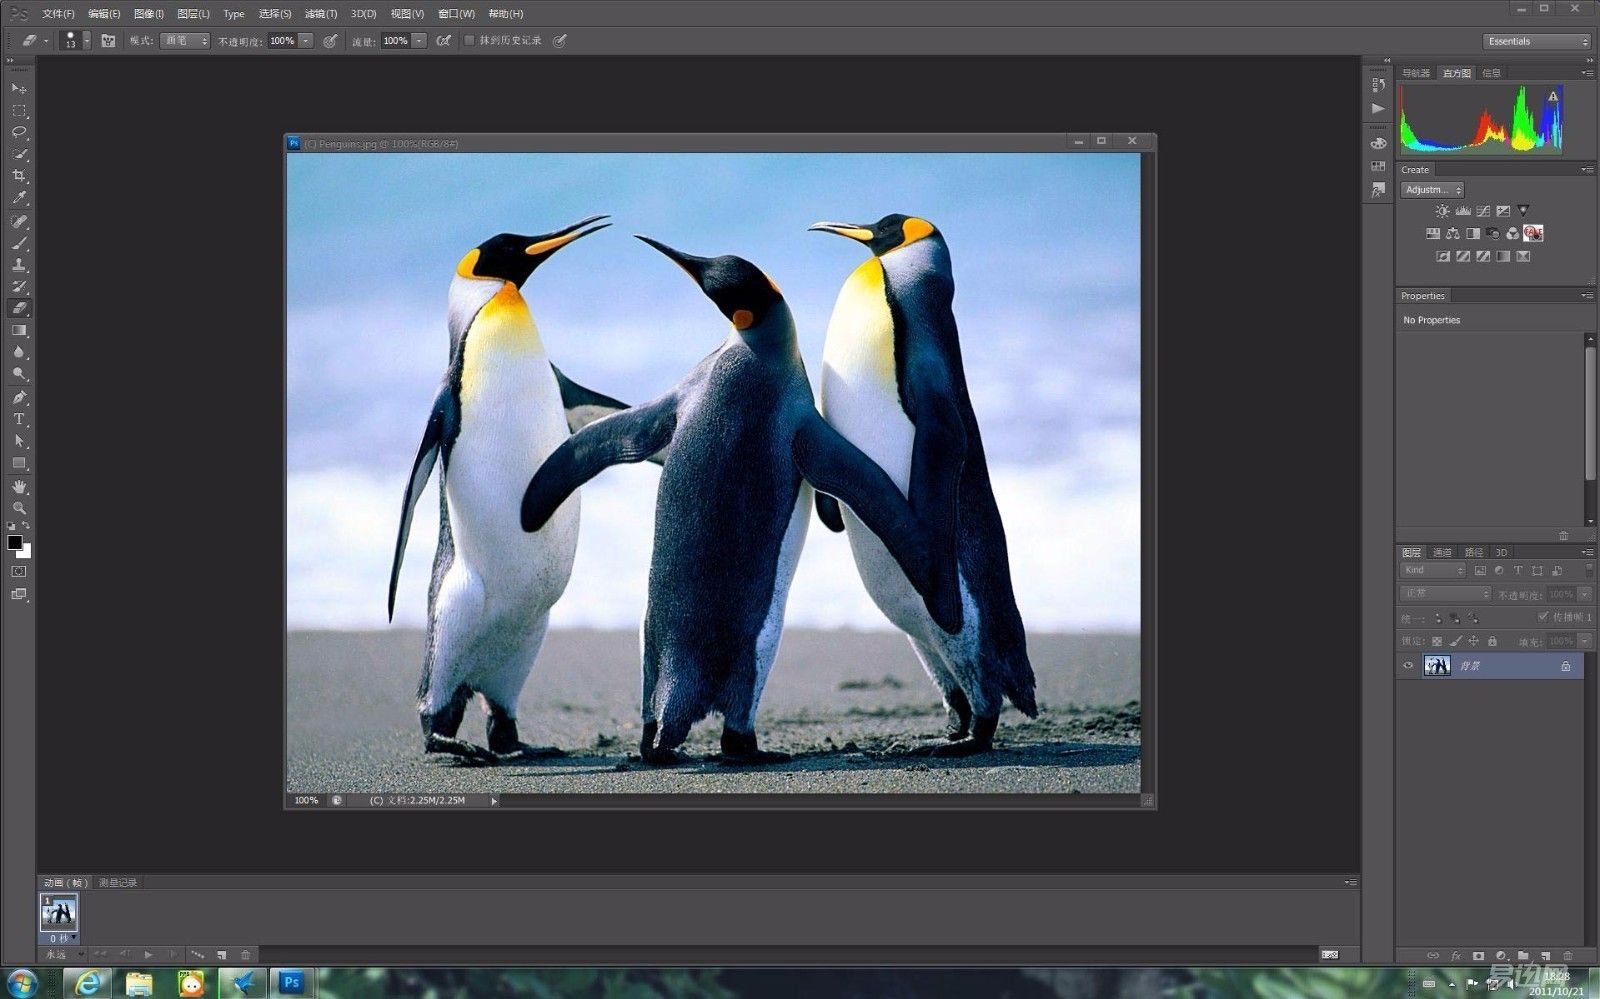Play the frame animation
The height and width of the screenshot is (999, 1600).
pyautogui.click(x=149, y=955)
